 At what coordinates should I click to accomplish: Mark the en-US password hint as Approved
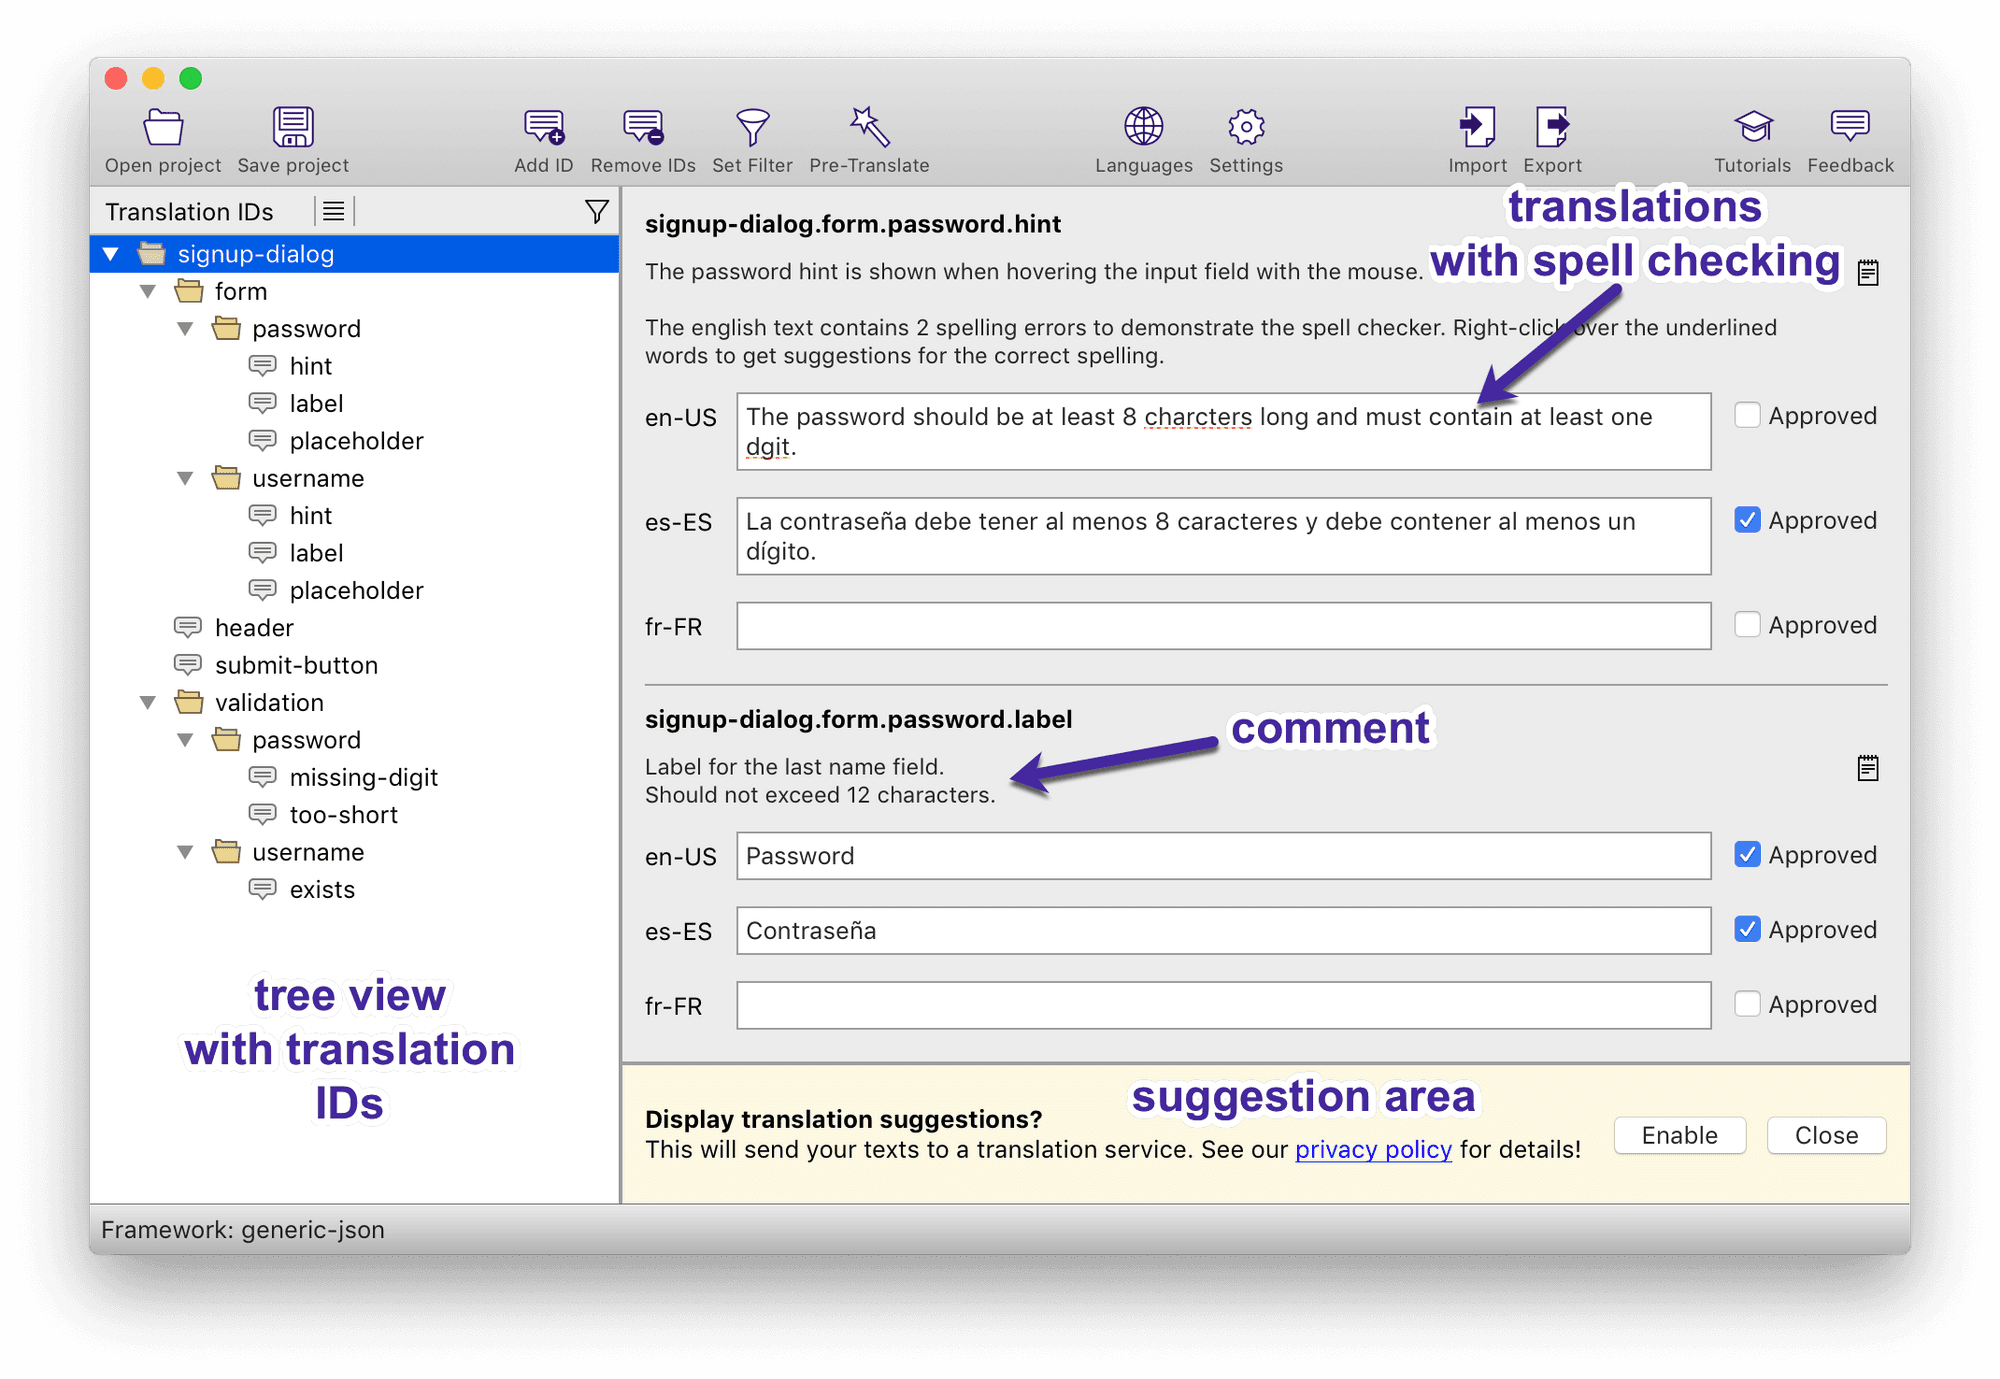[x=1748, y=415]
